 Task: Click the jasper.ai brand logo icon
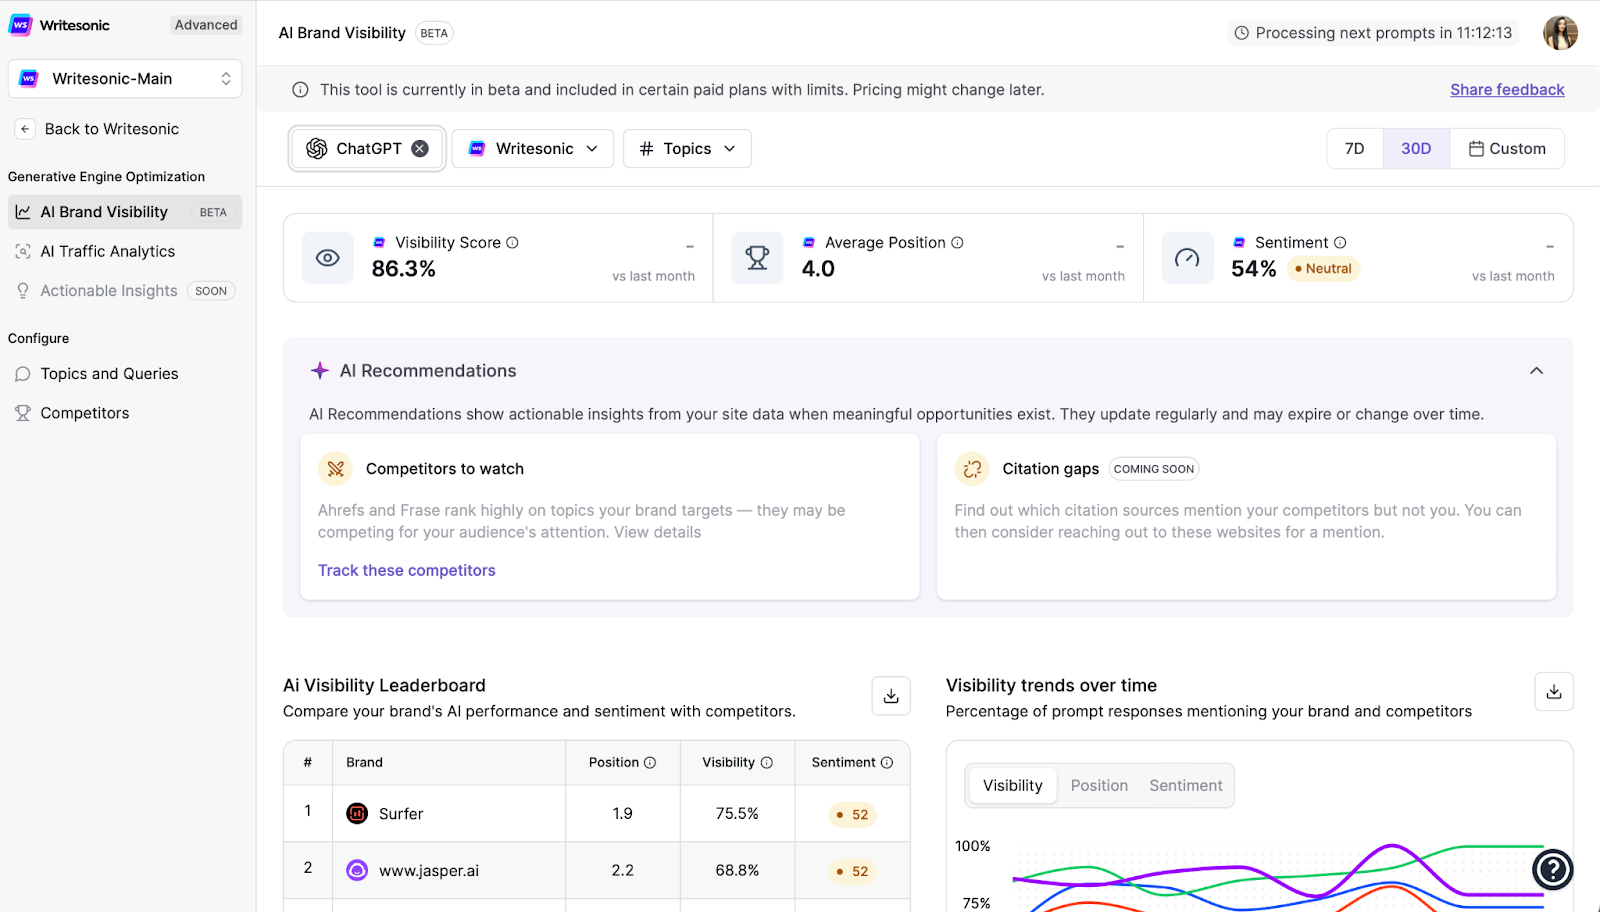pos(357,871)
